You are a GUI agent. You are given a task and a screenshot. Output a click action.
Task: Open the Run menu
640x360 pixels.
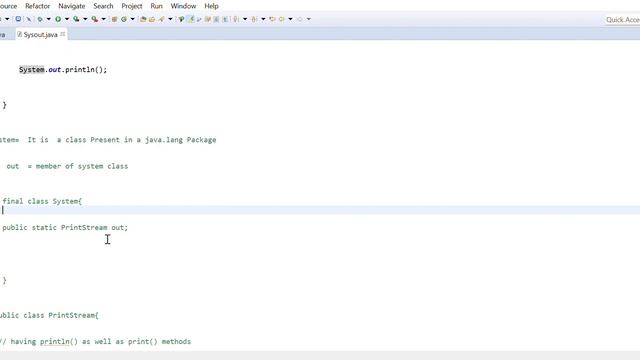pyautogui.click(x=156, y=6)
